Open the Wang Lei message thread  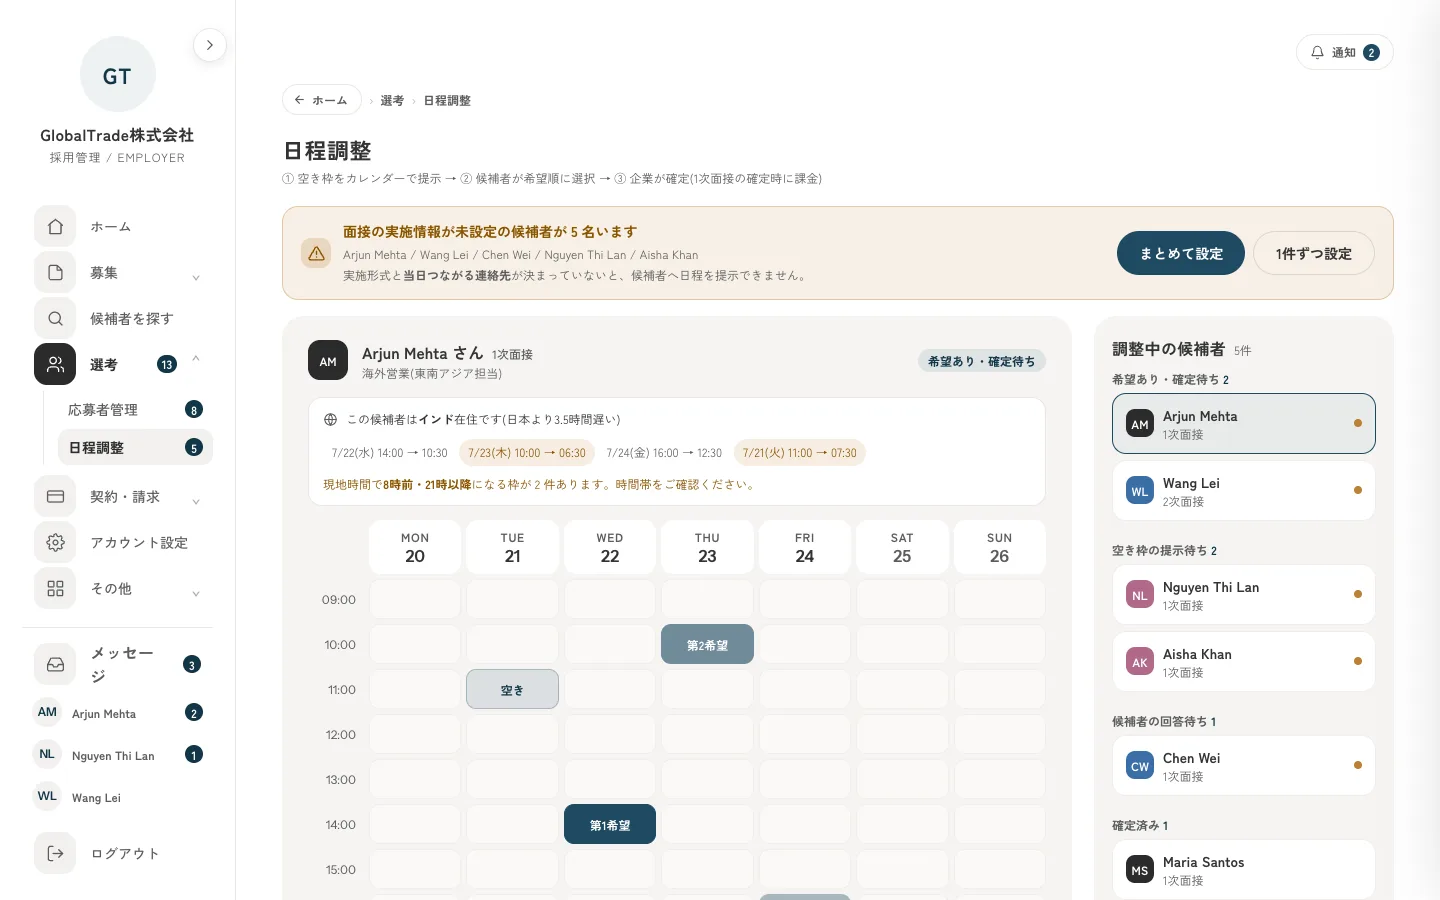(x=118, y=798)
